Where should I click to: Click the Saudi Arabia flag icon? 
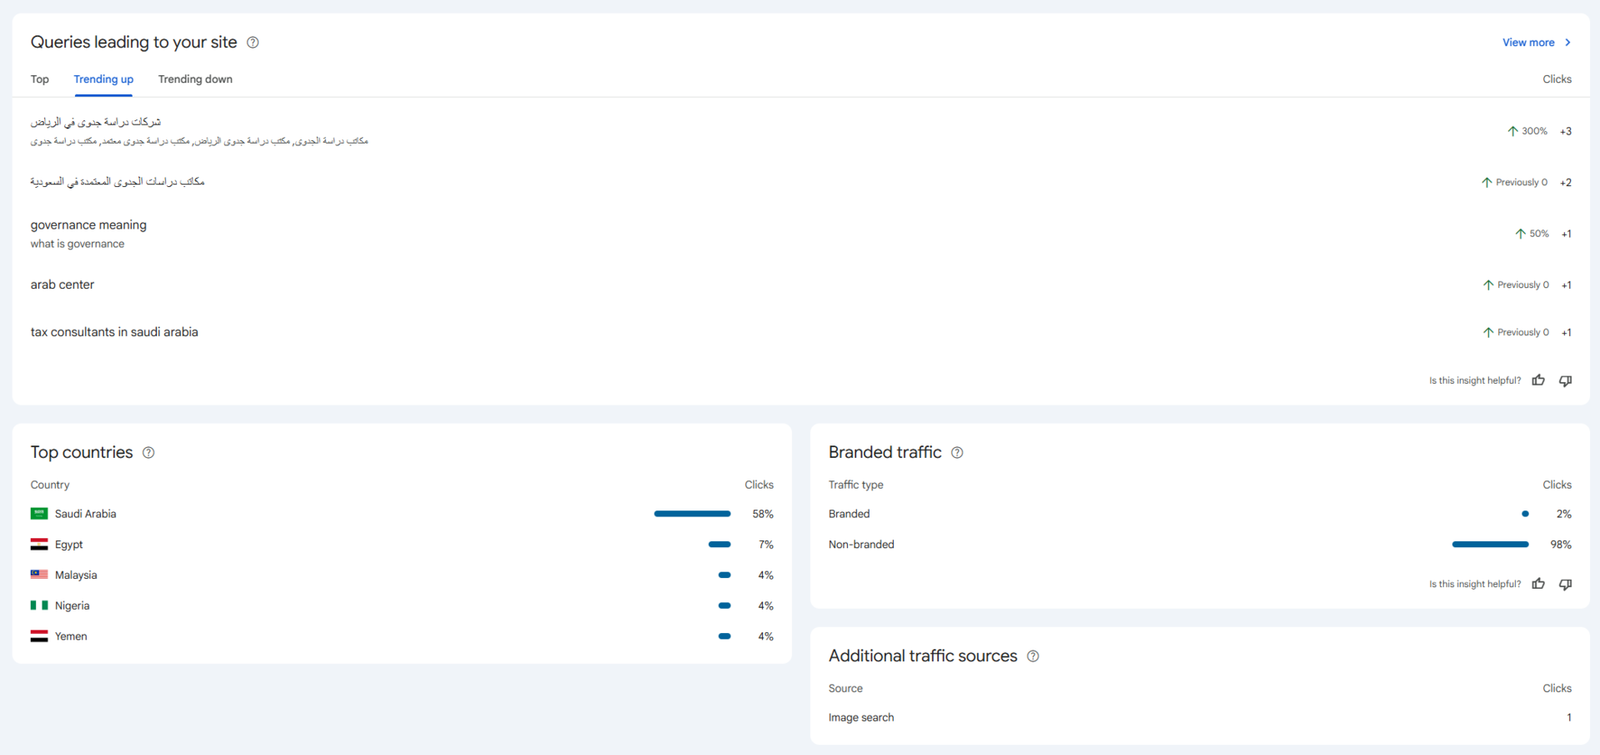[39, 514]
